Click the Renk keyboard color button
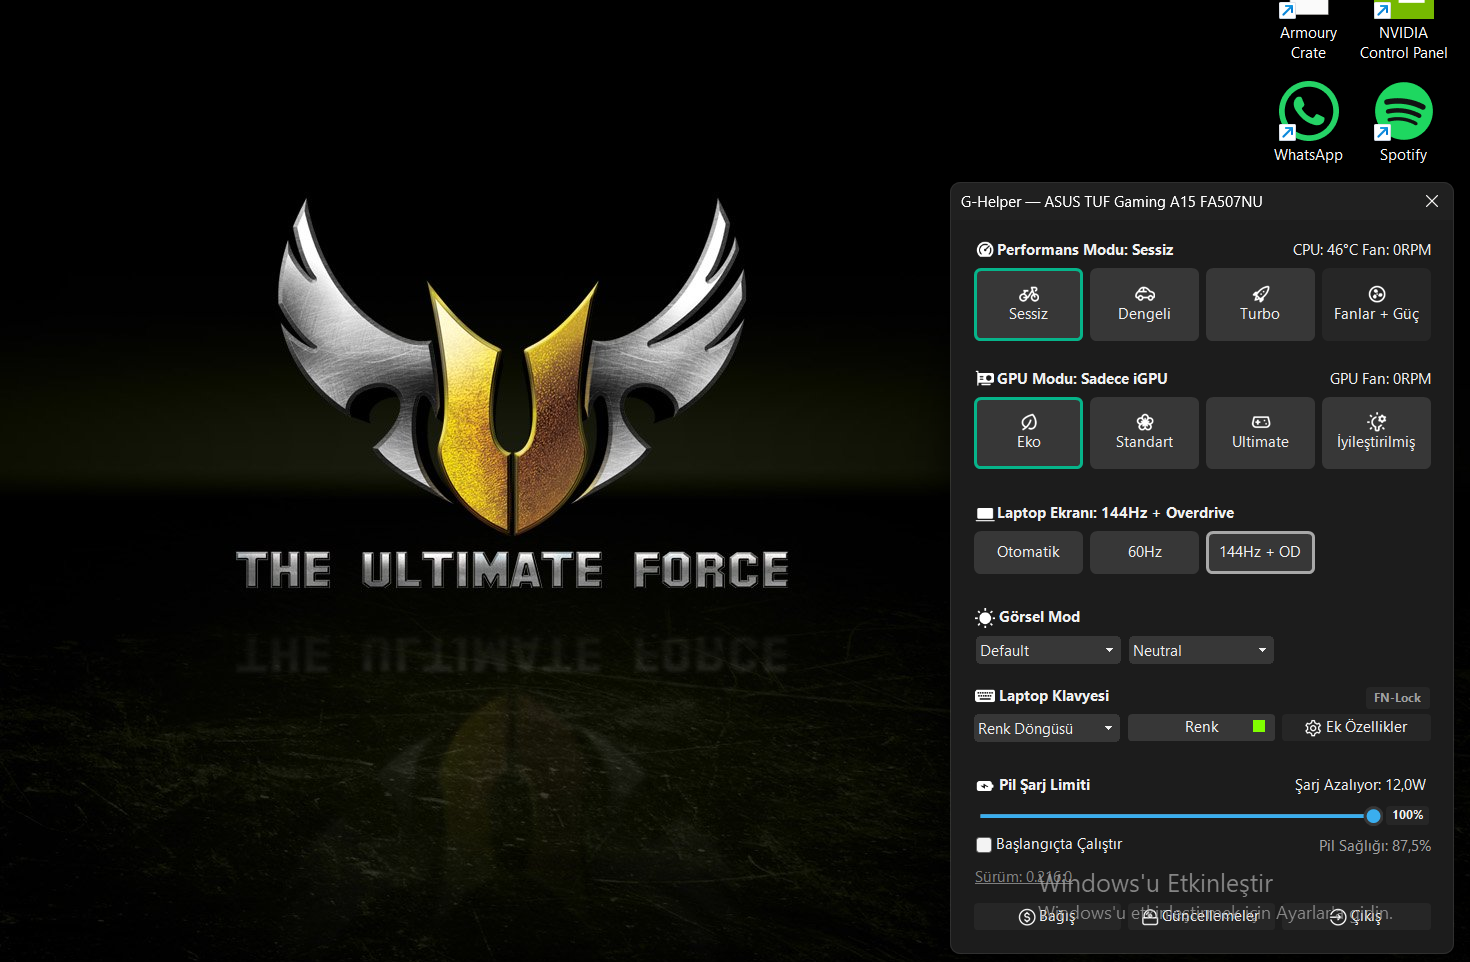This screenshot has height=962, width=1470. point(1201,727)
